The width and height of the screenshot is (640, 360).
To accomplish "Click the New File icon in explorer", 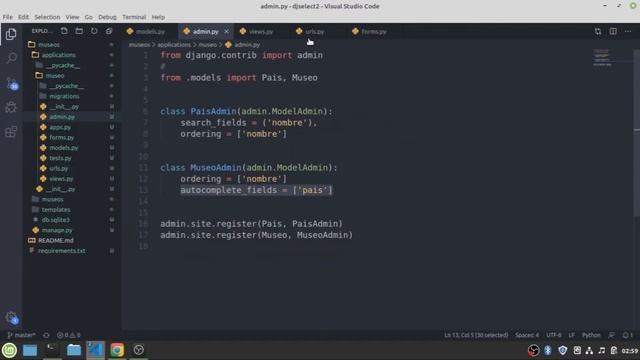I will point(64,31).
